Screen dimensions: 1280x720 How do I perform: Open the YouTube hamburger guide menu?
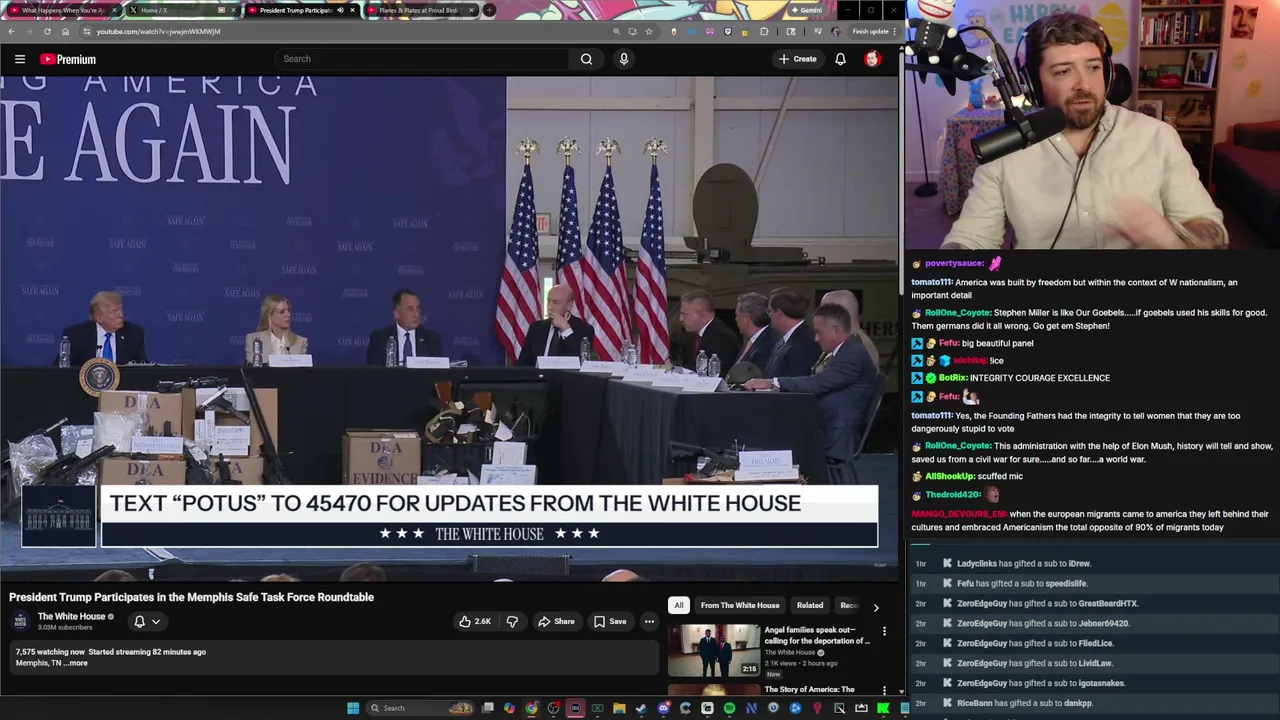[20, 59]
